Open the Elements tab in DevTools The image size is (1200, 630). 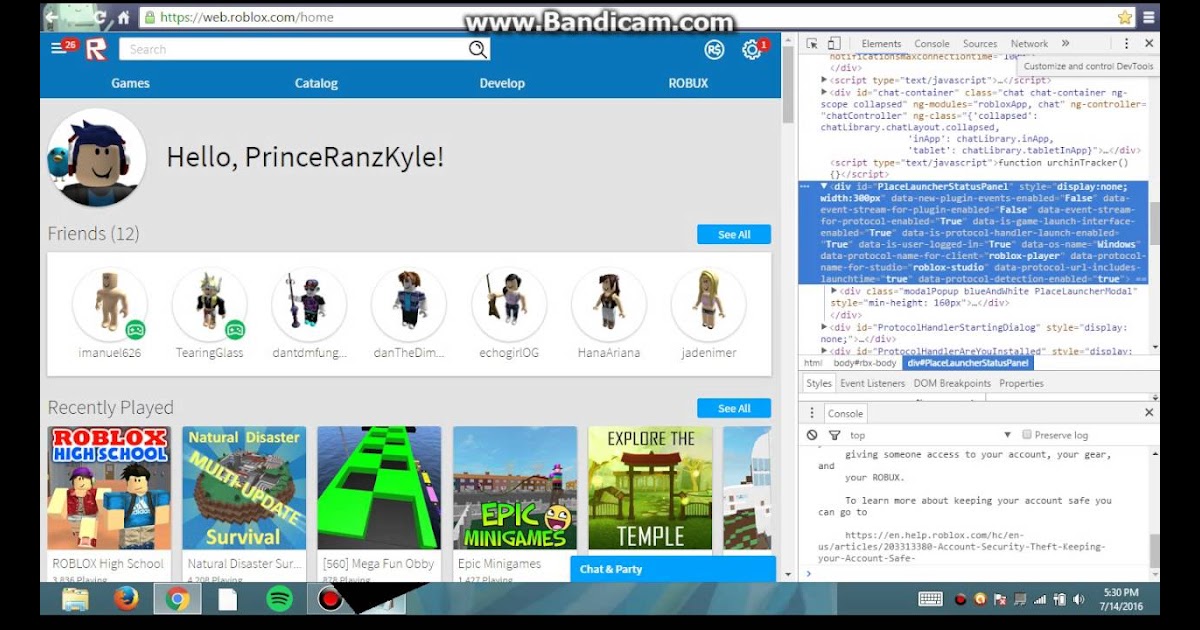click(881, 43)
